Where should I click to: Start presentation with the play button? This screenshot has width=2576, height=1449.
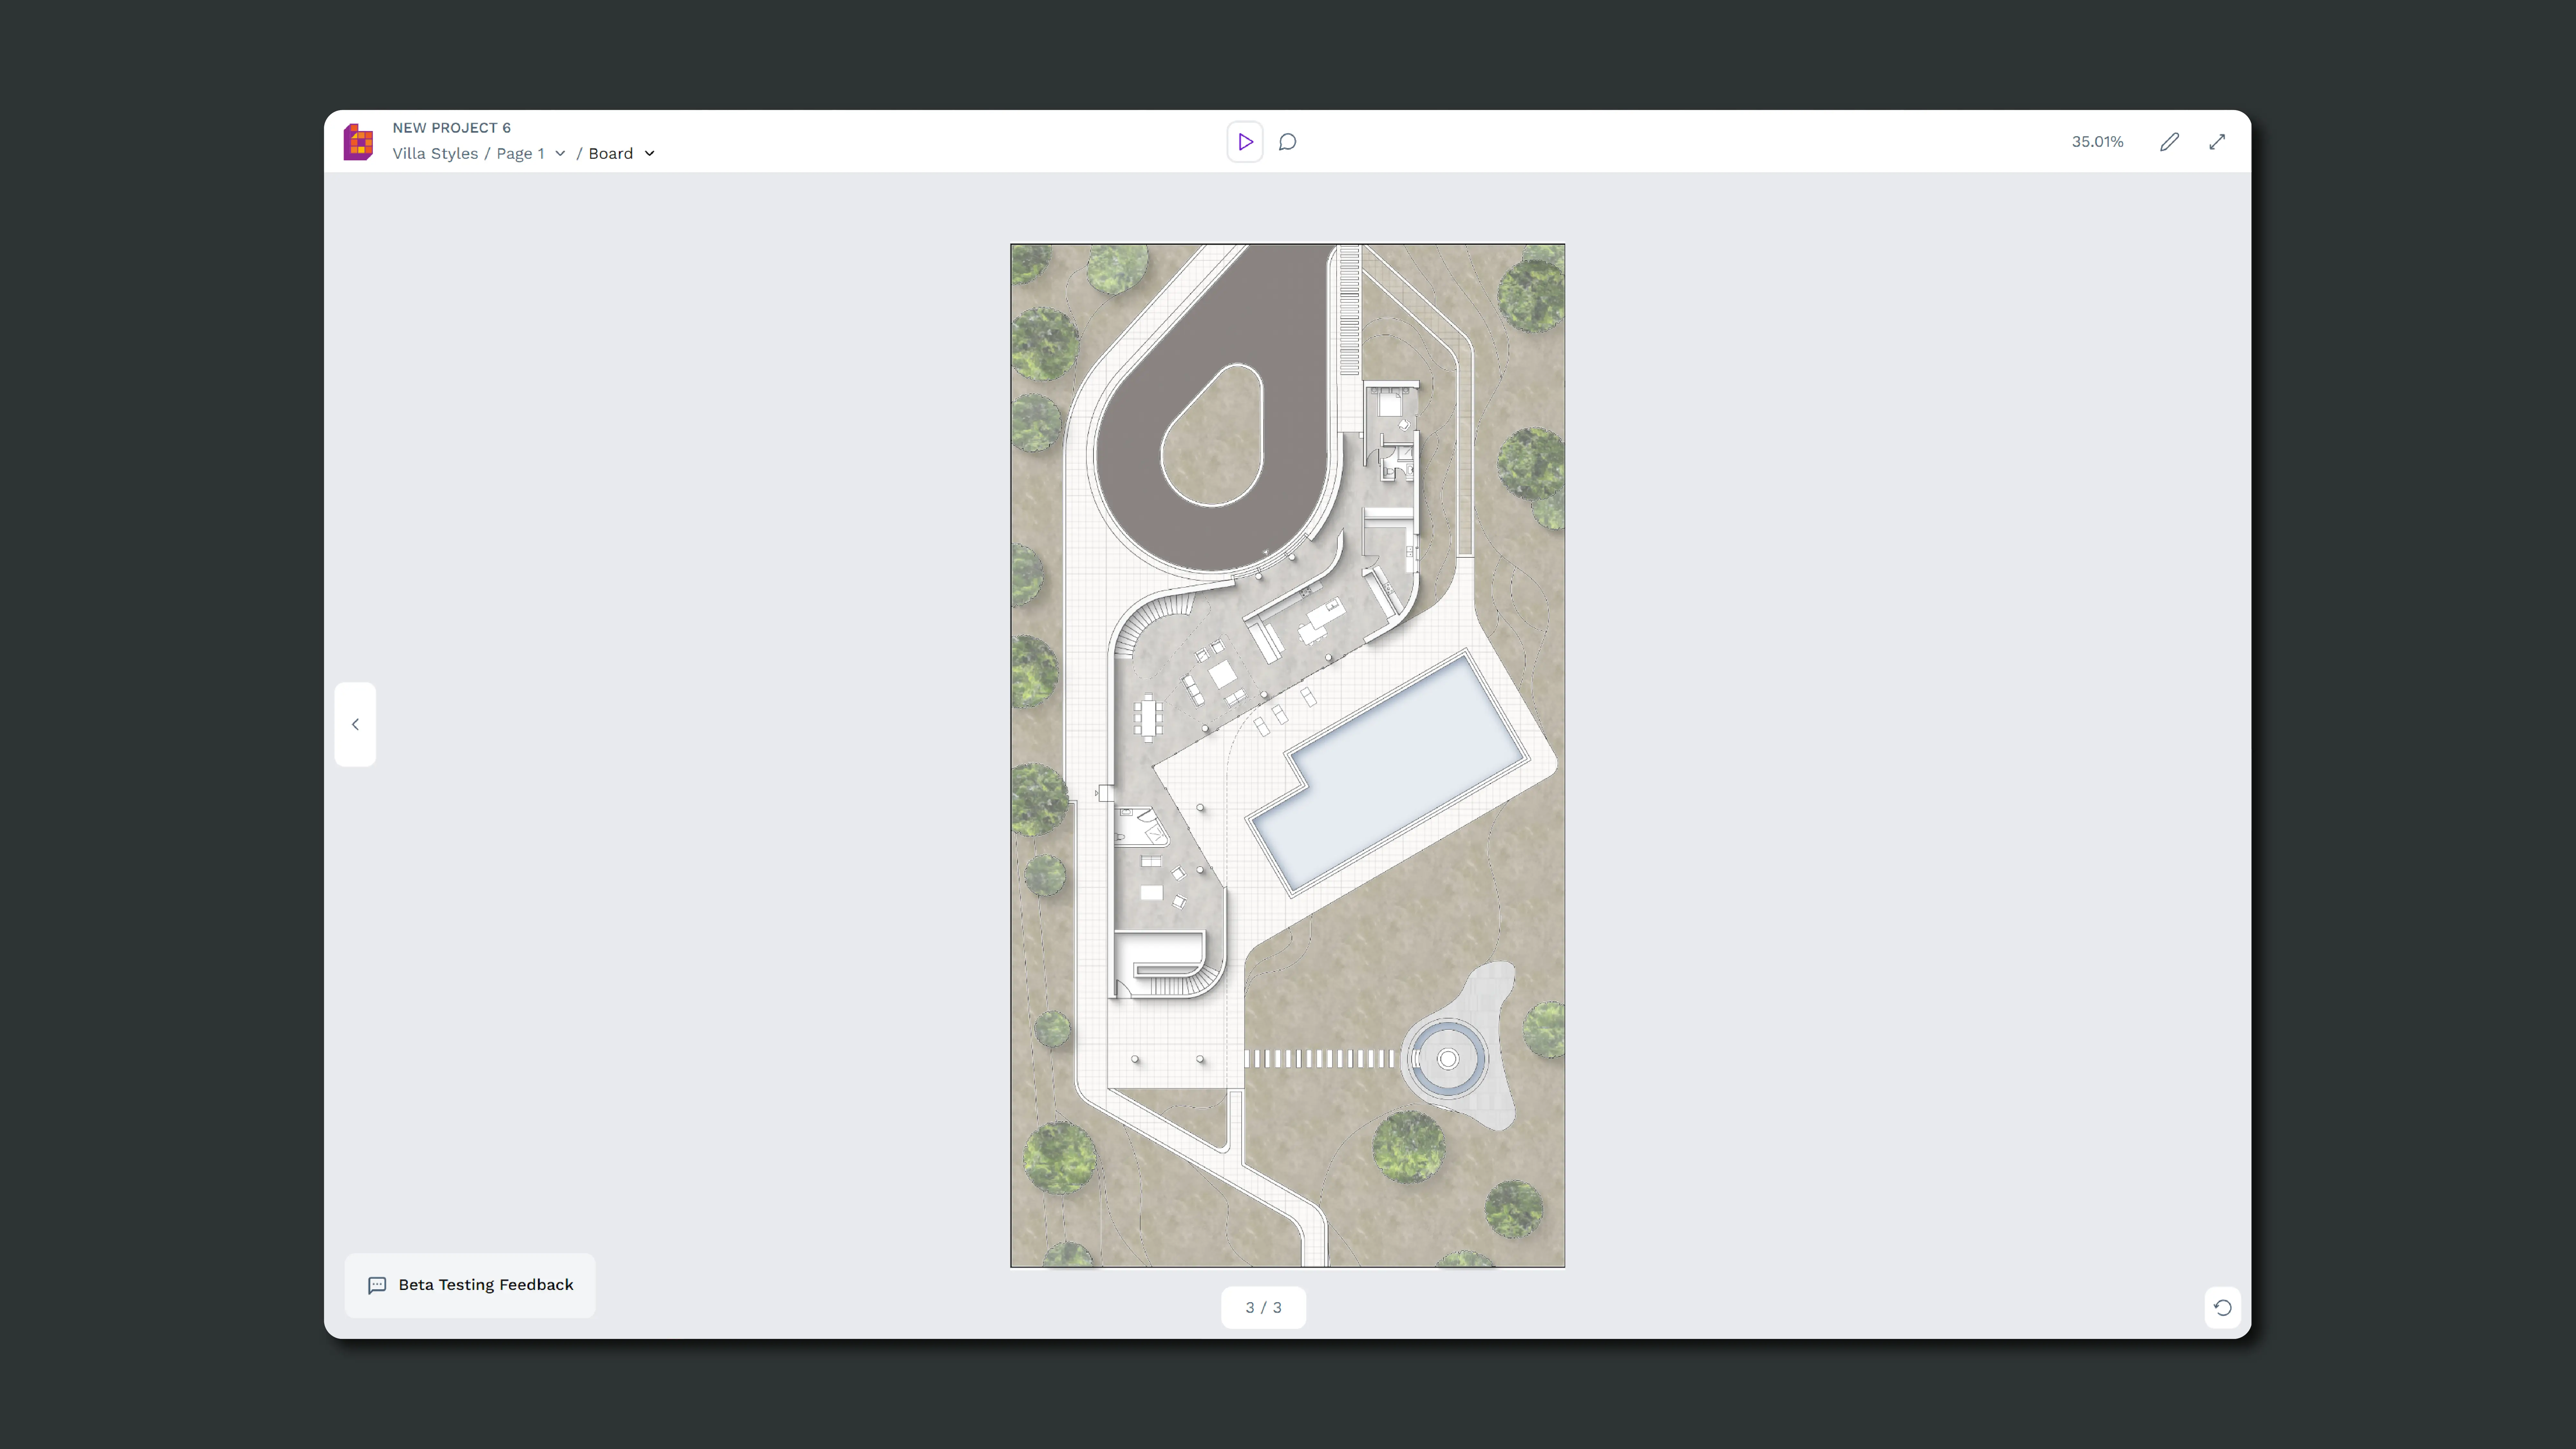pos(1245,142)
